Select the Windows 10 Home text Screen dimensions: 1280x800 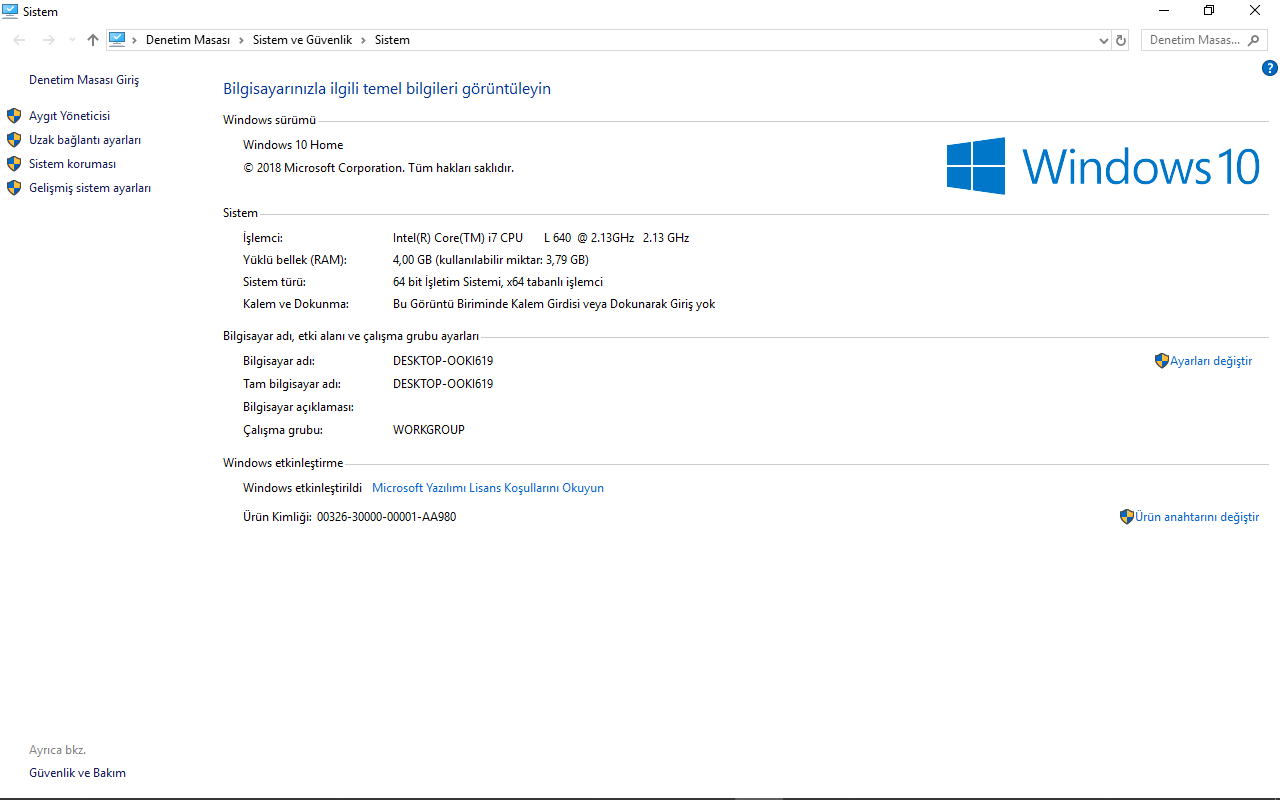[293, 145]
